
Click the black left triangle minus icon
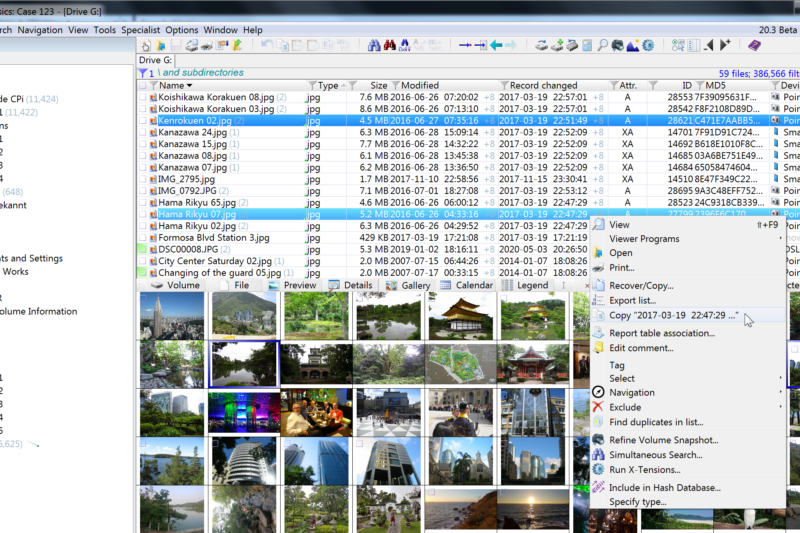709,45
